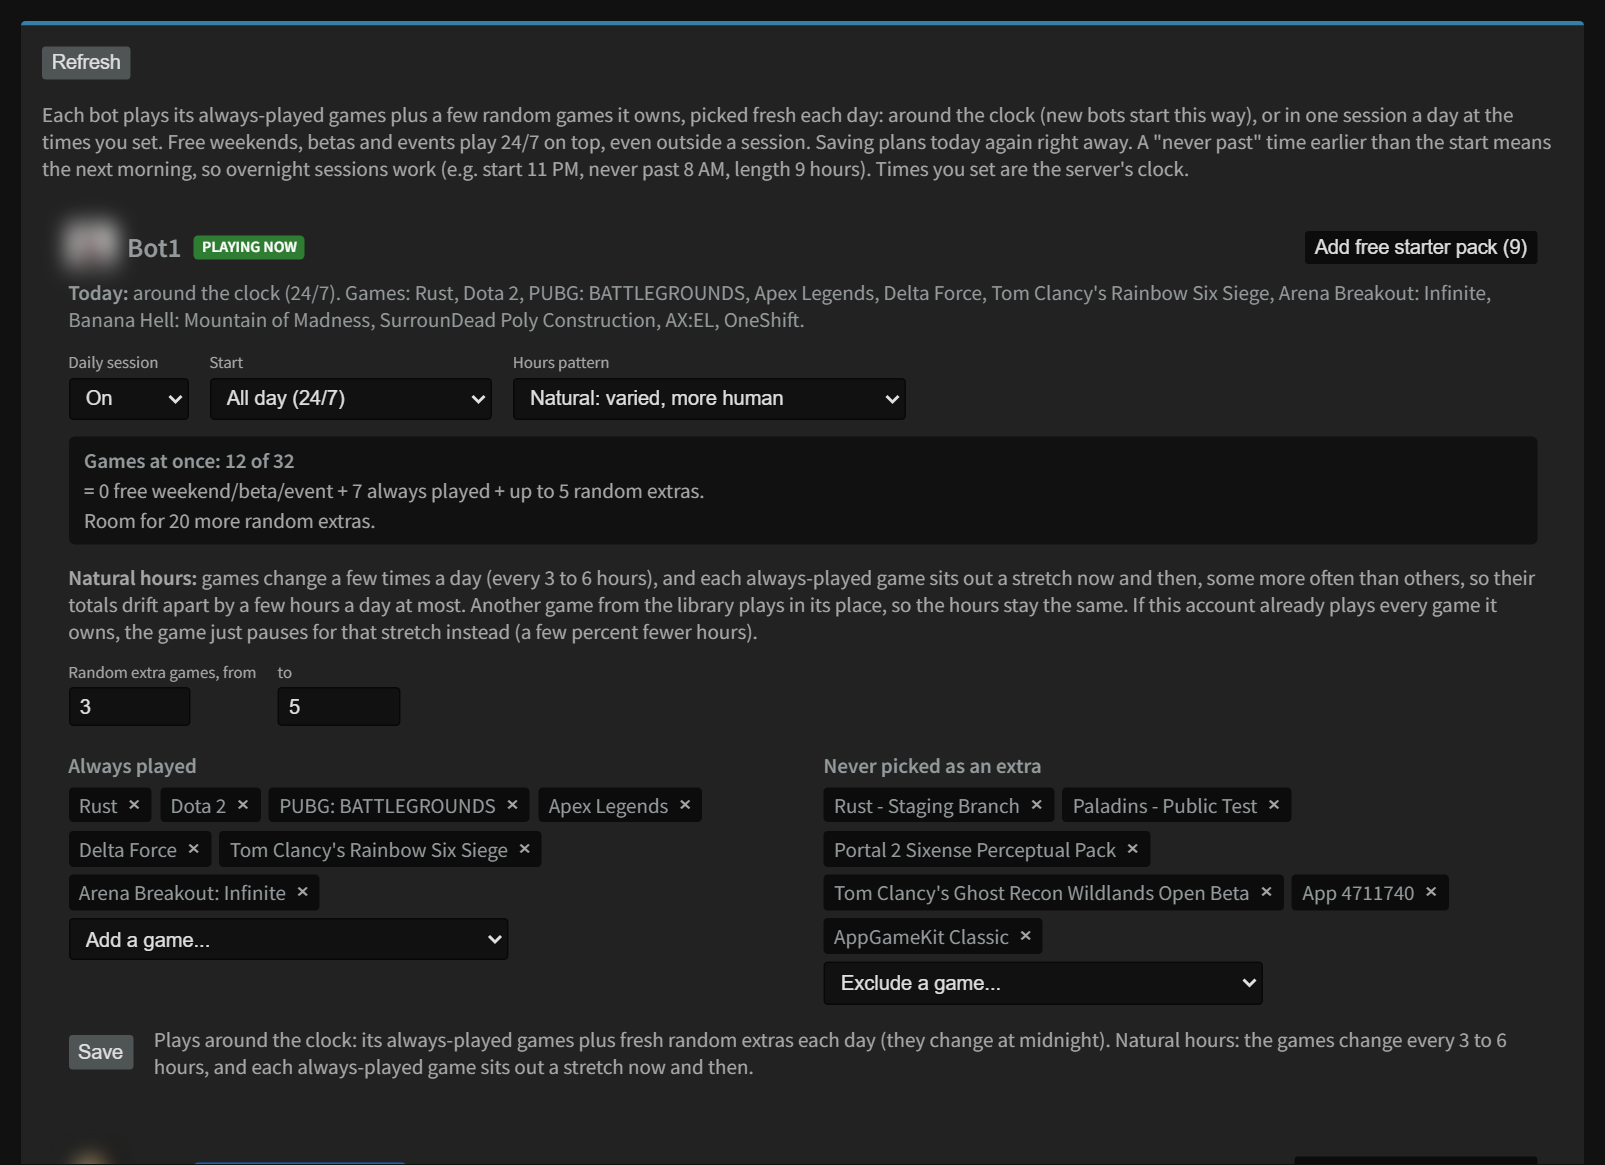Save Bot1 settings

(101, 1052)
